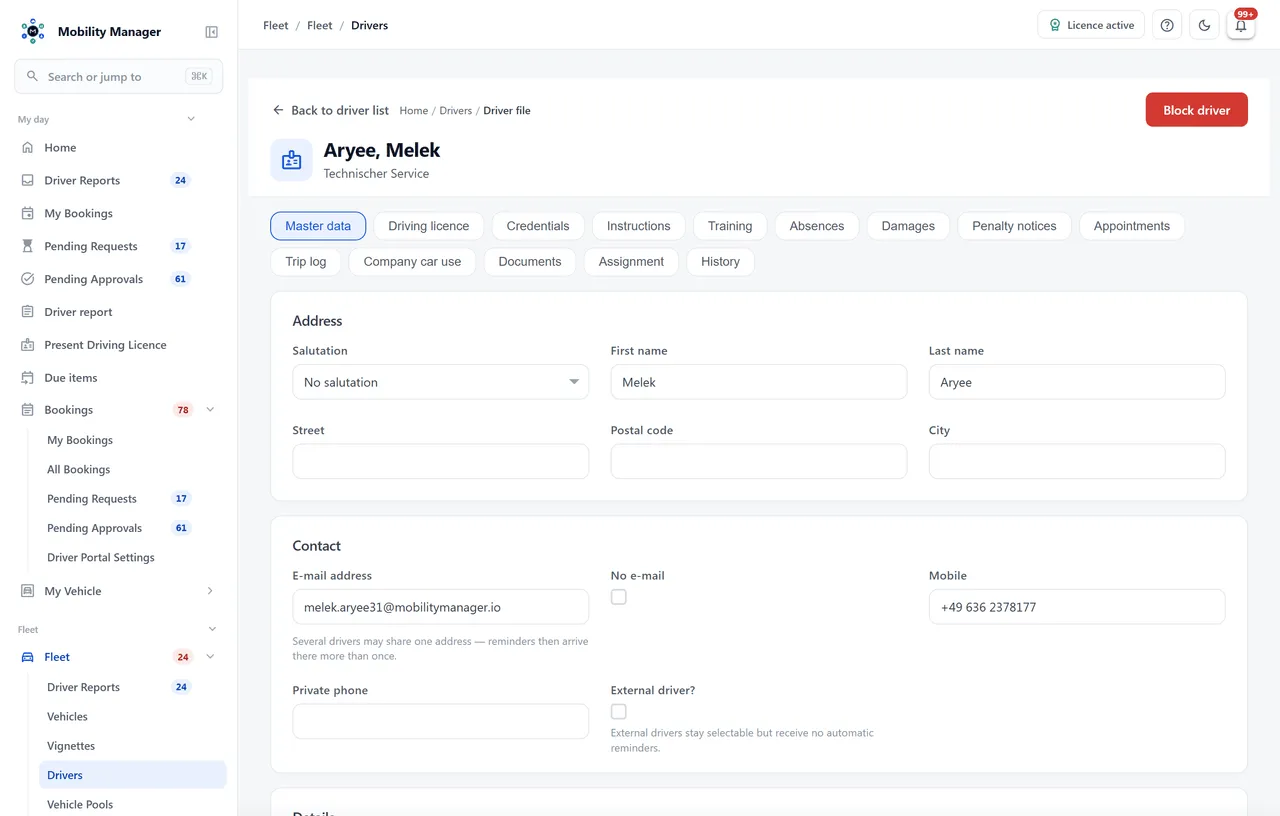Click the Fleet car icon
The height and width of the screenshot is (816, 1280).
(28, 657)
